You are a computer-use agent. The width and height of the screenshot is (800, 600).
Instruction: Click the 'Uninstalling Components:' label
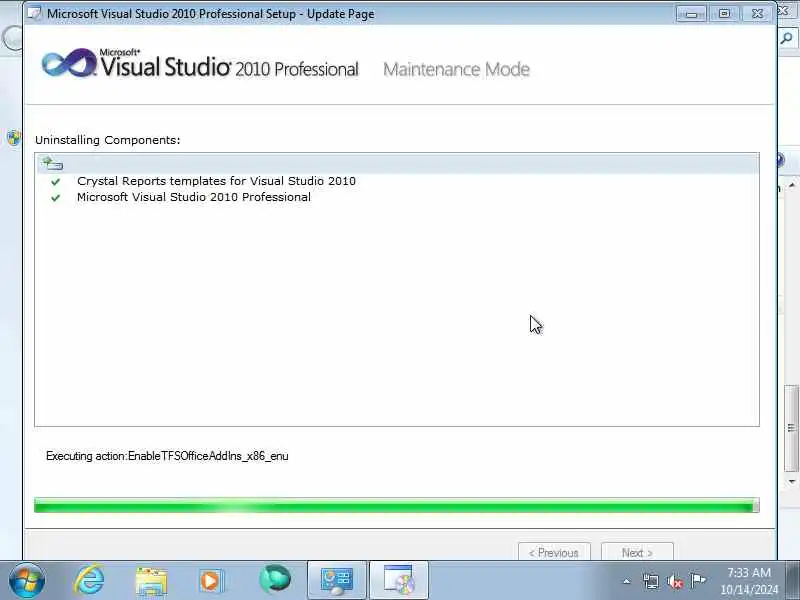click(108, 140)
